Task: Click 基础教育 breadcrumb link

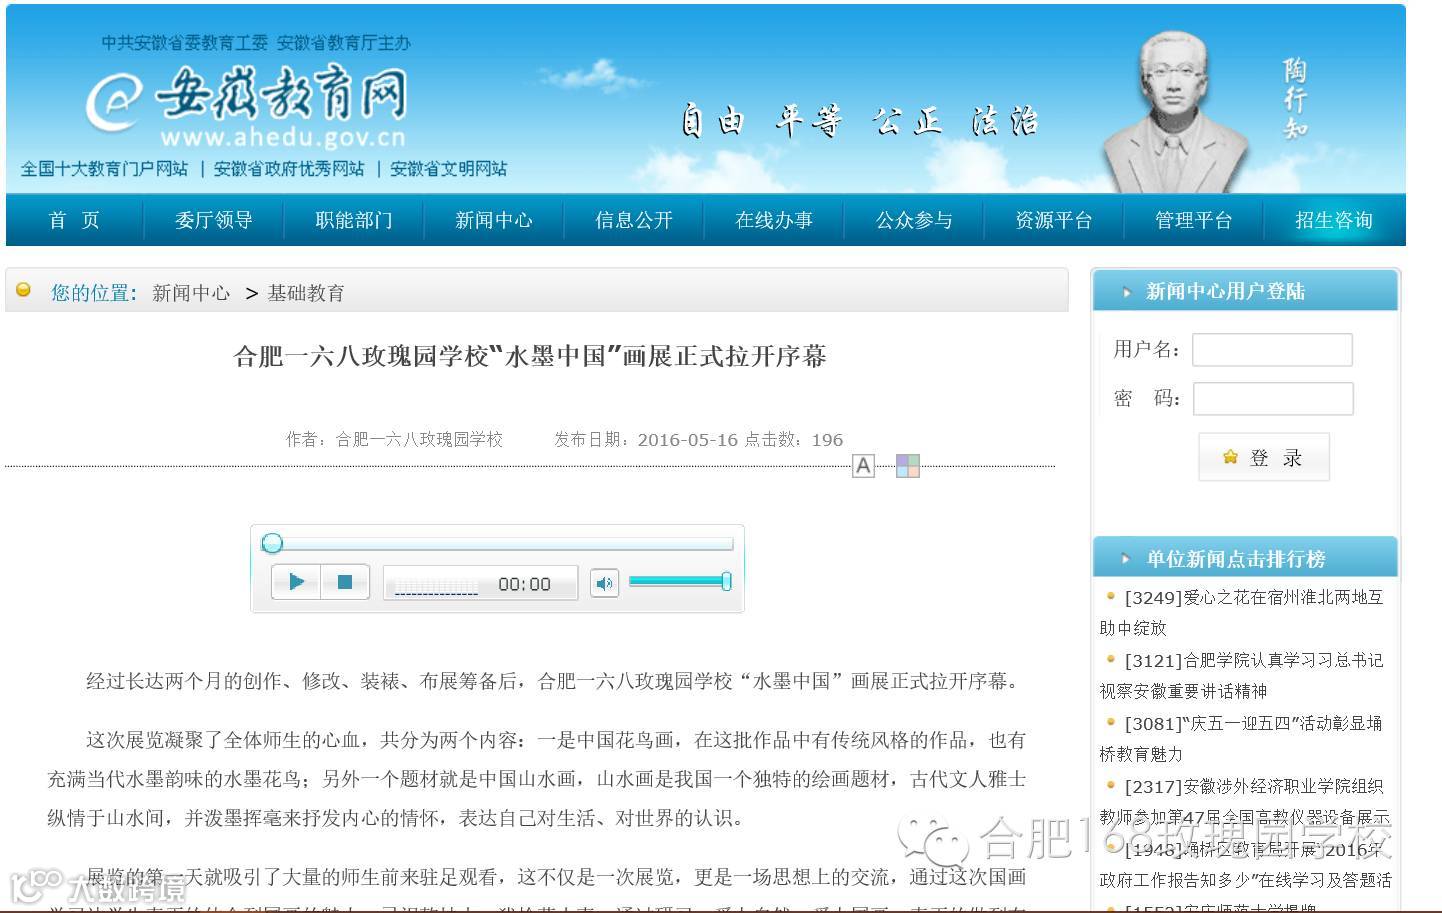Action: pyautogui.click(x=306, y=293)
